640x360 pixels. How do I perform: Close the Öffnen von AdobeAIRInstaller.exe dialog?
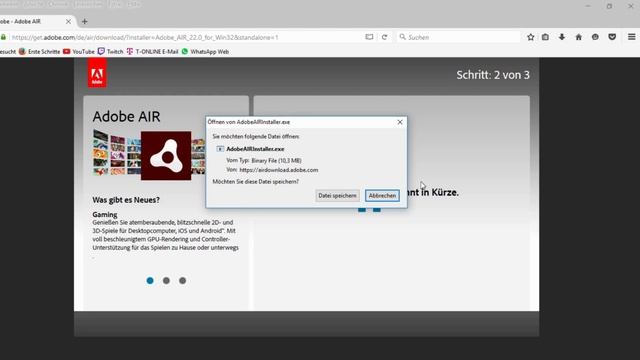pos(400,122)
